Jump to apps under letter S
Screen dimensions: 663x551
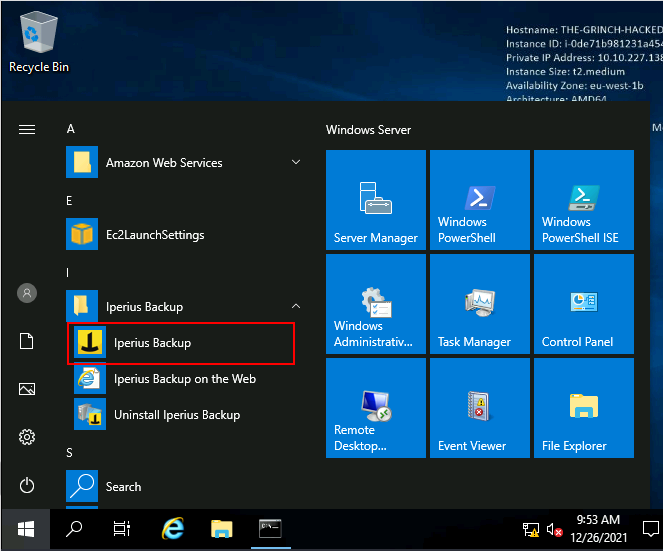69,453
